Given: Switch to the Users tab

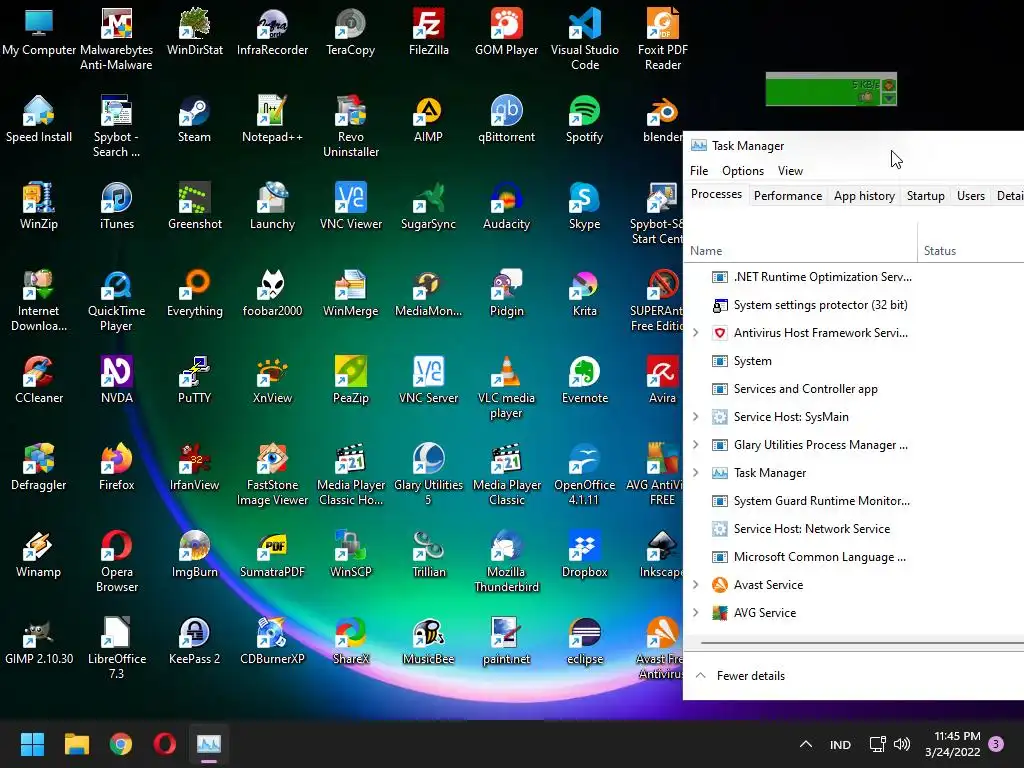Looking at the screenshot, I should coord(970,196).
